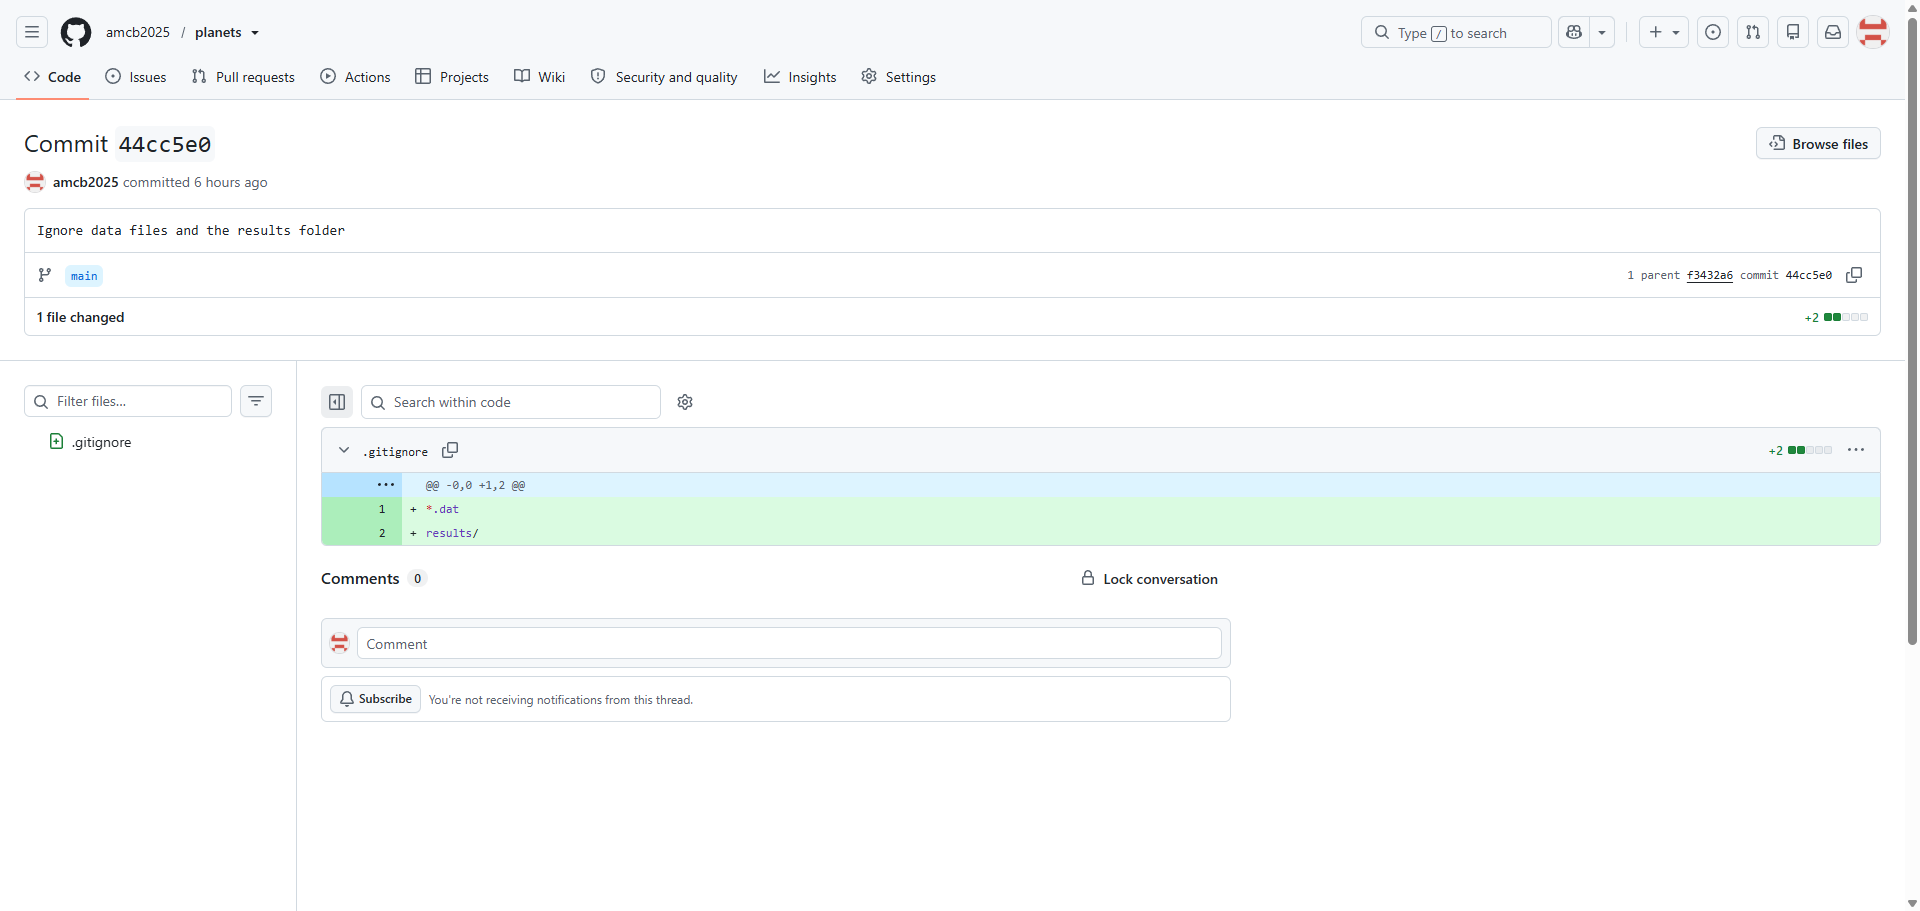Copy the .gitignore file path

450,450
